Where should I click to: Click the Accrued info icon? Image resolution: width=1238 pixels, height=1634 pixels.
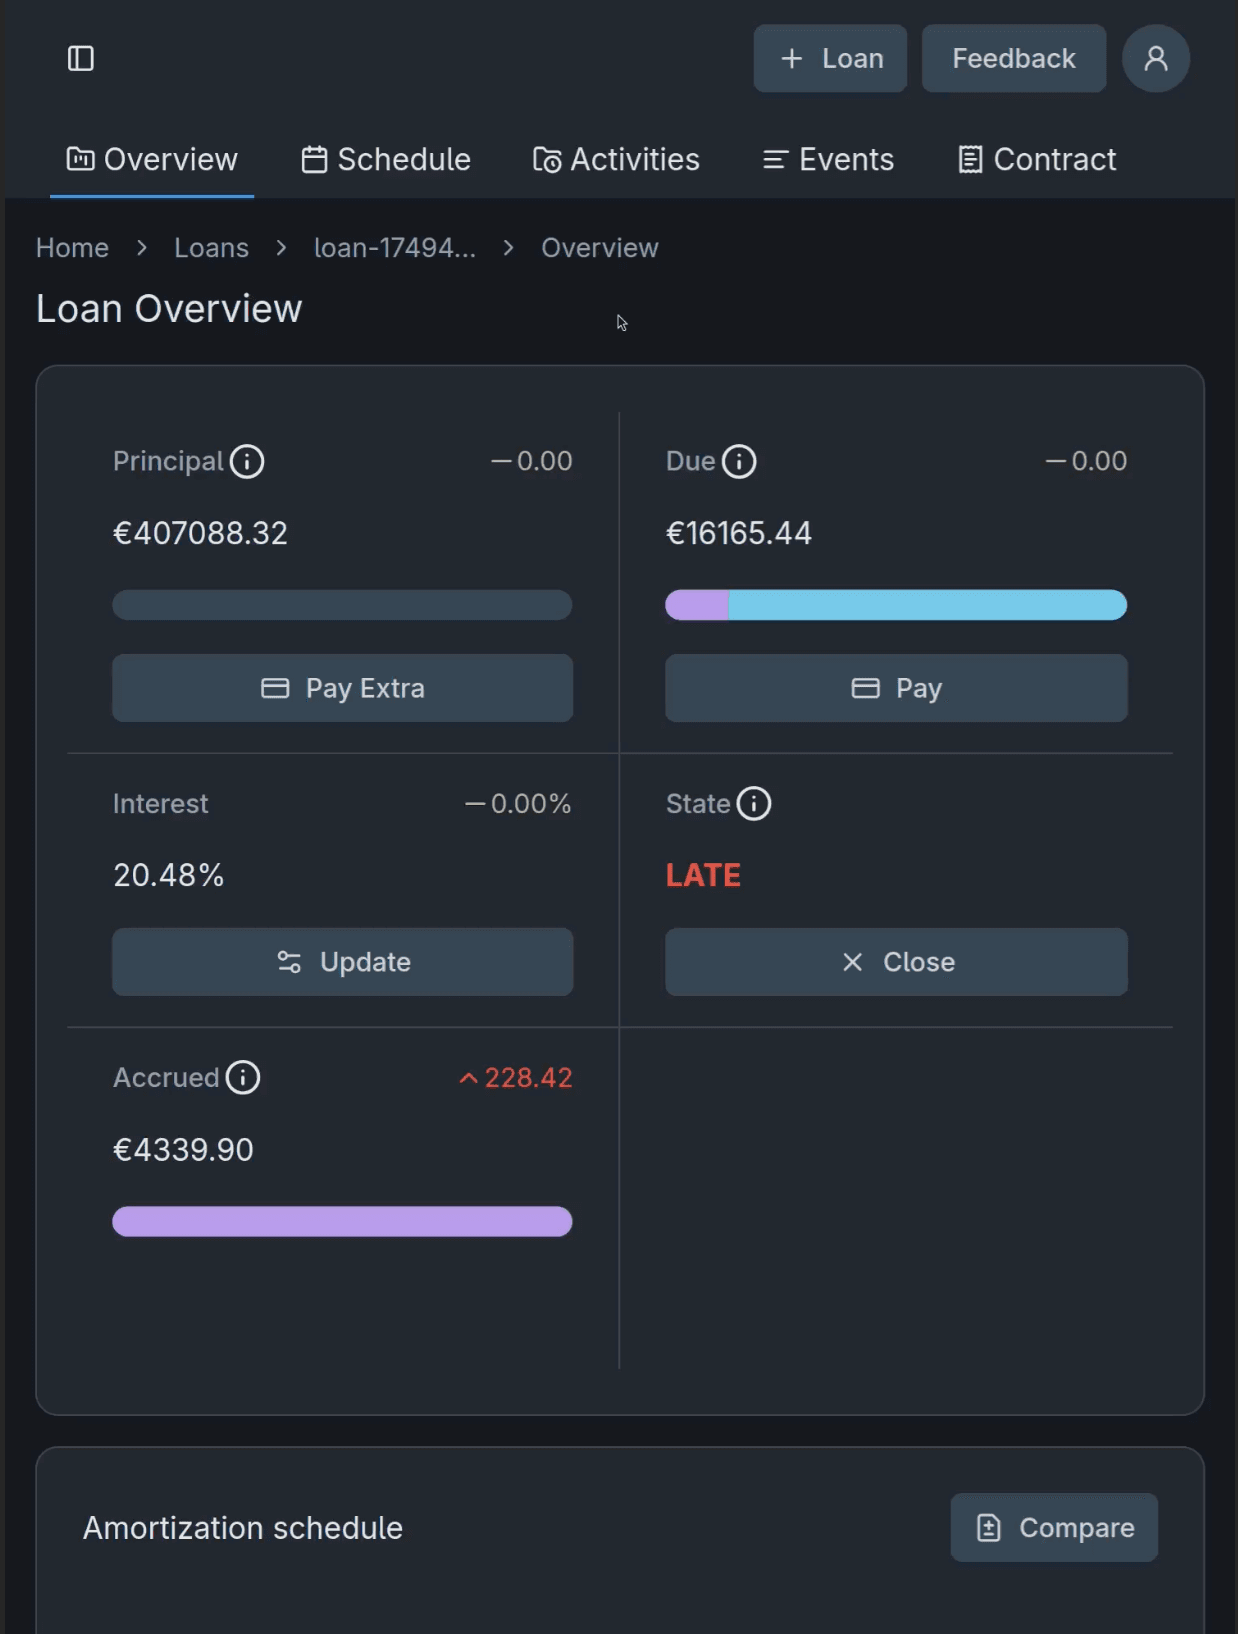click(242, 1077)
